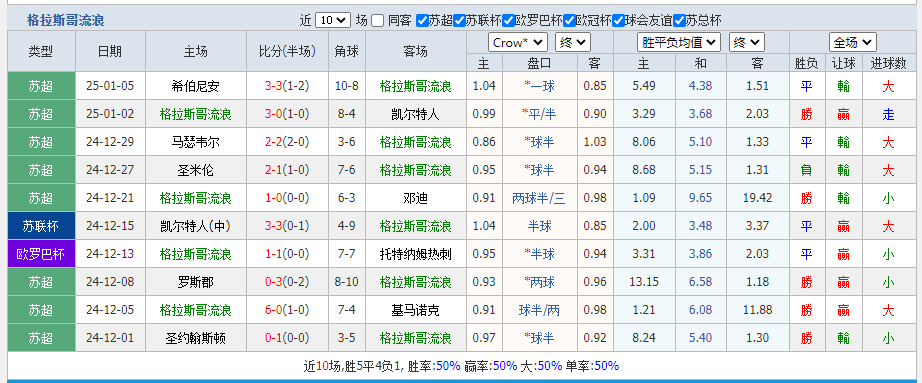Viewport: 922px width, 383px height.
Task: Click the 苏超 tag on the 25-01-05 row
Action: point(41,86)
